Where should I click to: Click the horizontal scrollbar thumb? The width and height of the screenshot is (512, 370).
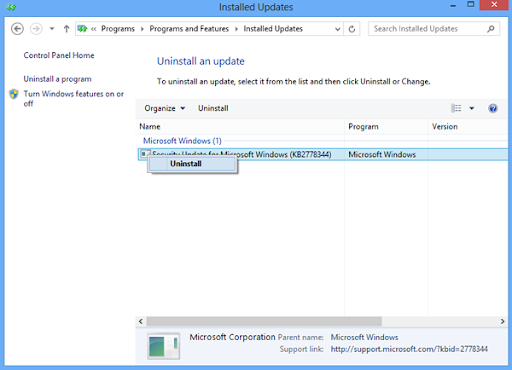[x=264, y=321]
